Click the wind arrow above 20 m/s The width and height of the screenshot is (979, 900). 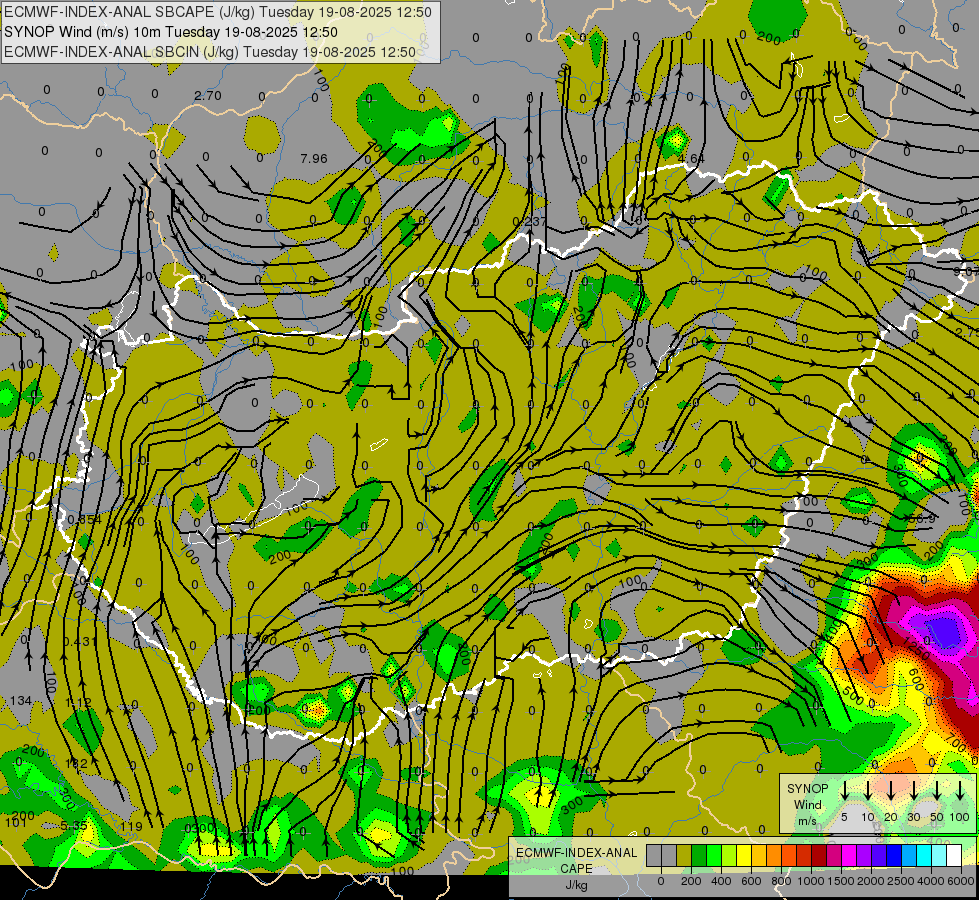pos(890,790)
